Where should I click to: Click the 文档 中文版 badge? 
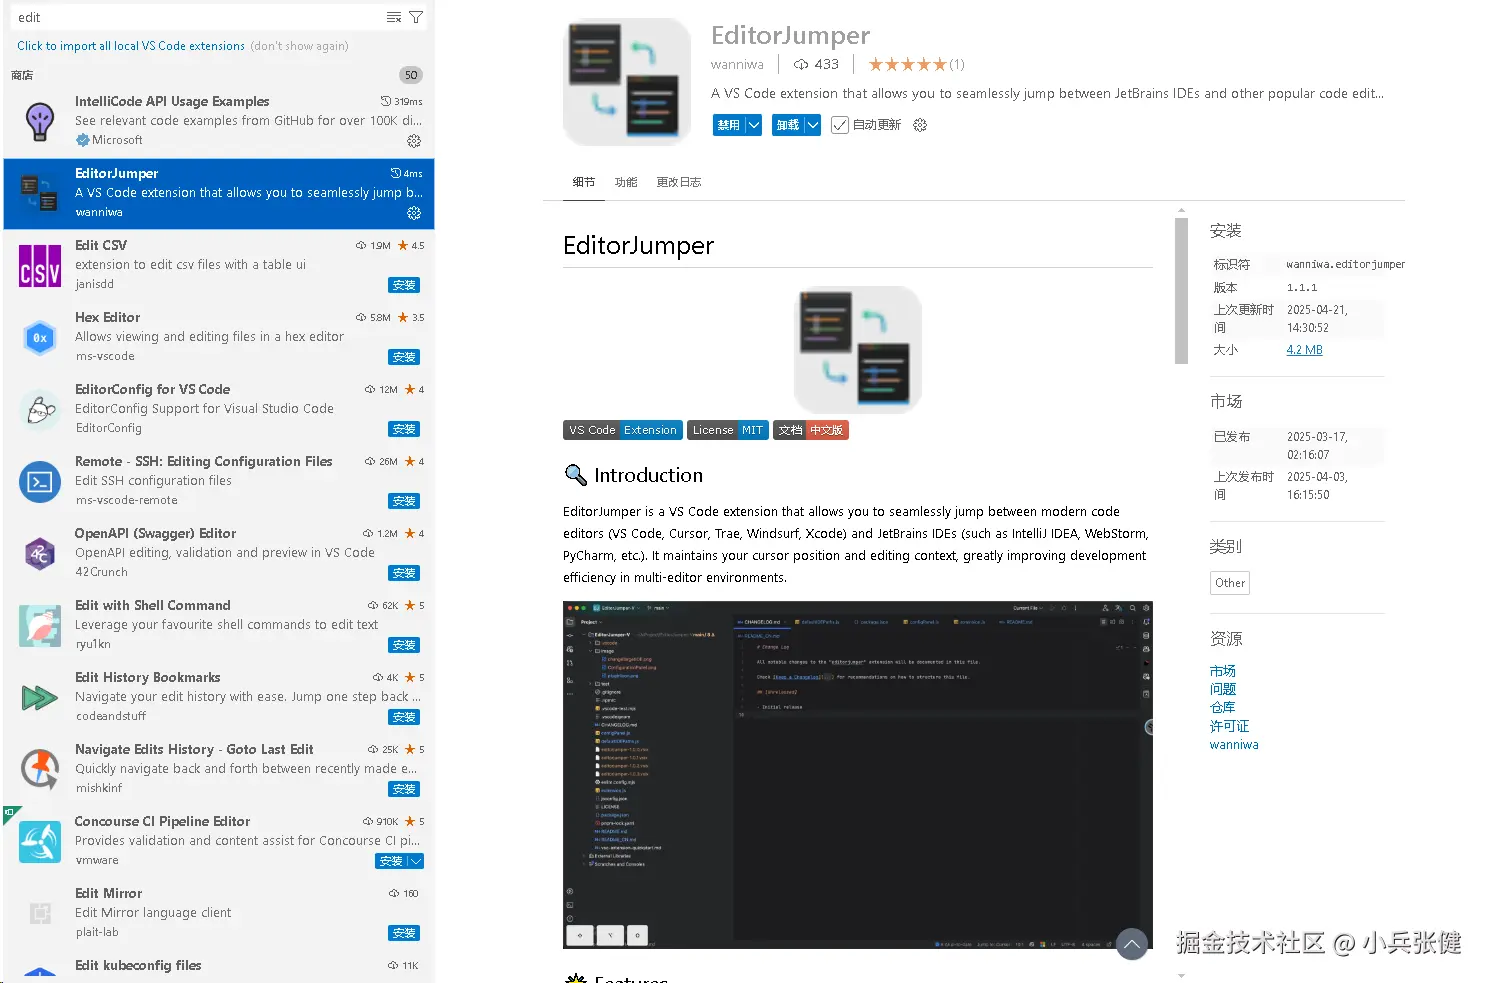(811, 430)
